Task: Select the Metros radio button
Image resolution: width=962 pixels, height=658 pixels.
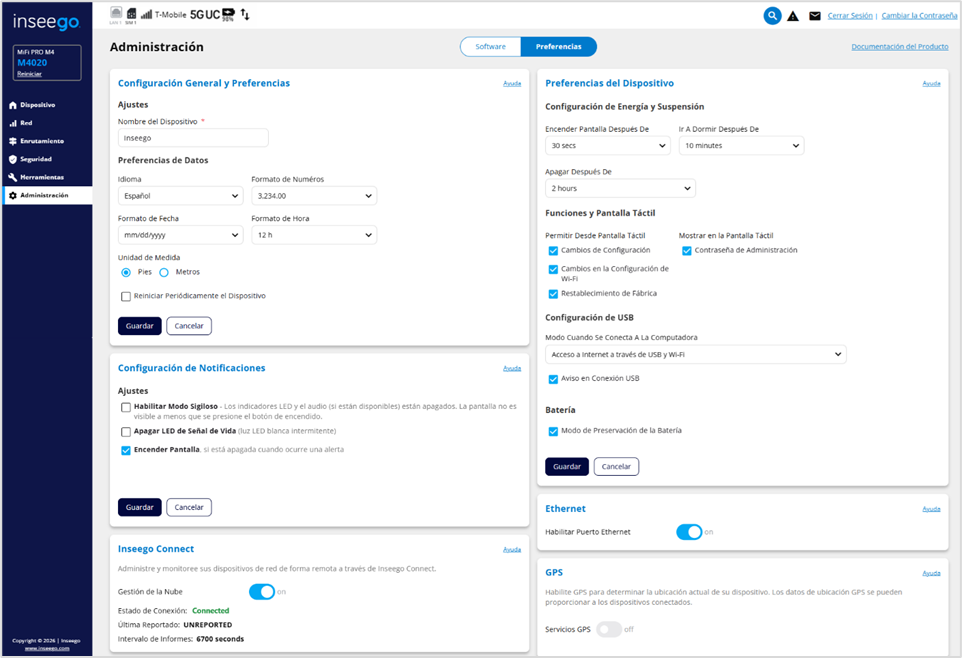Action: pos(164,272)
